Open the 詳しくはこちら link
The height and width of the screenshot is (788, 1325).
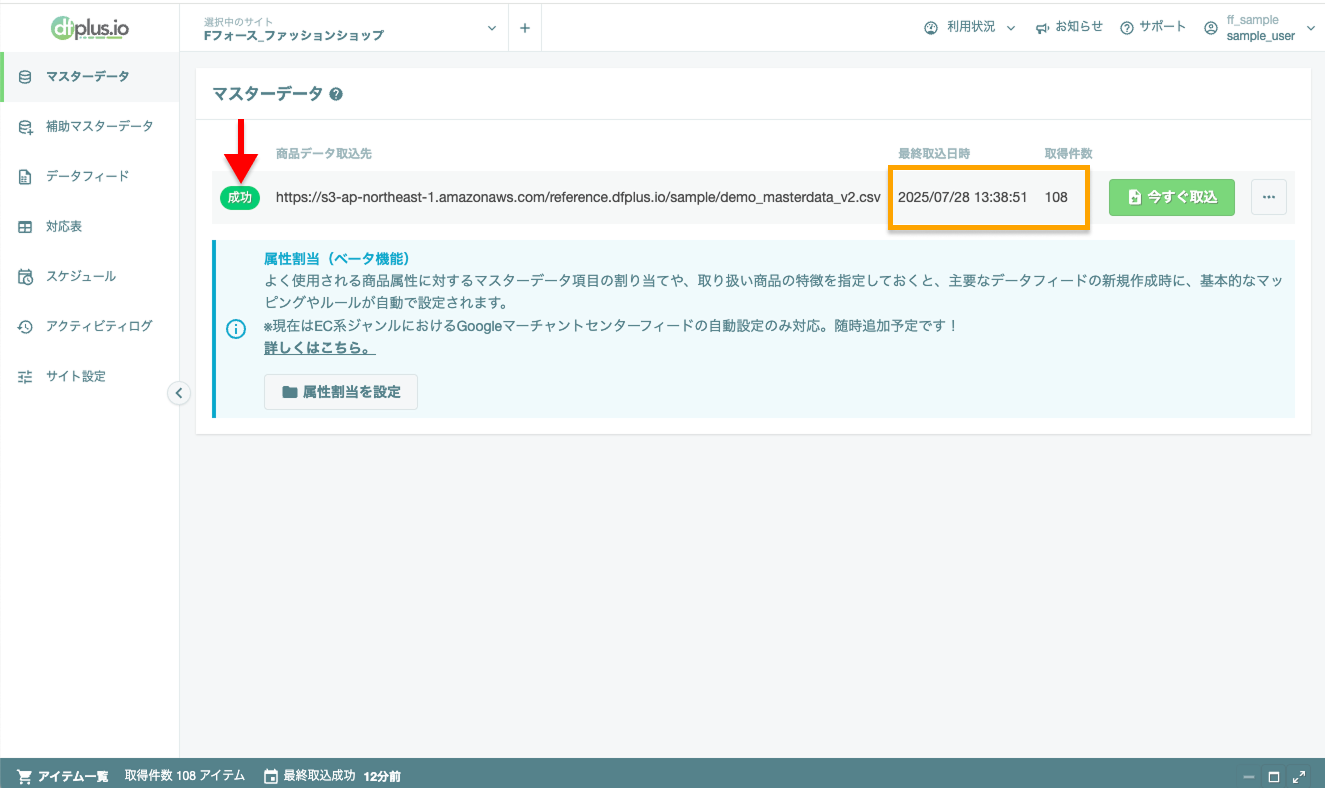click(320, 348)
